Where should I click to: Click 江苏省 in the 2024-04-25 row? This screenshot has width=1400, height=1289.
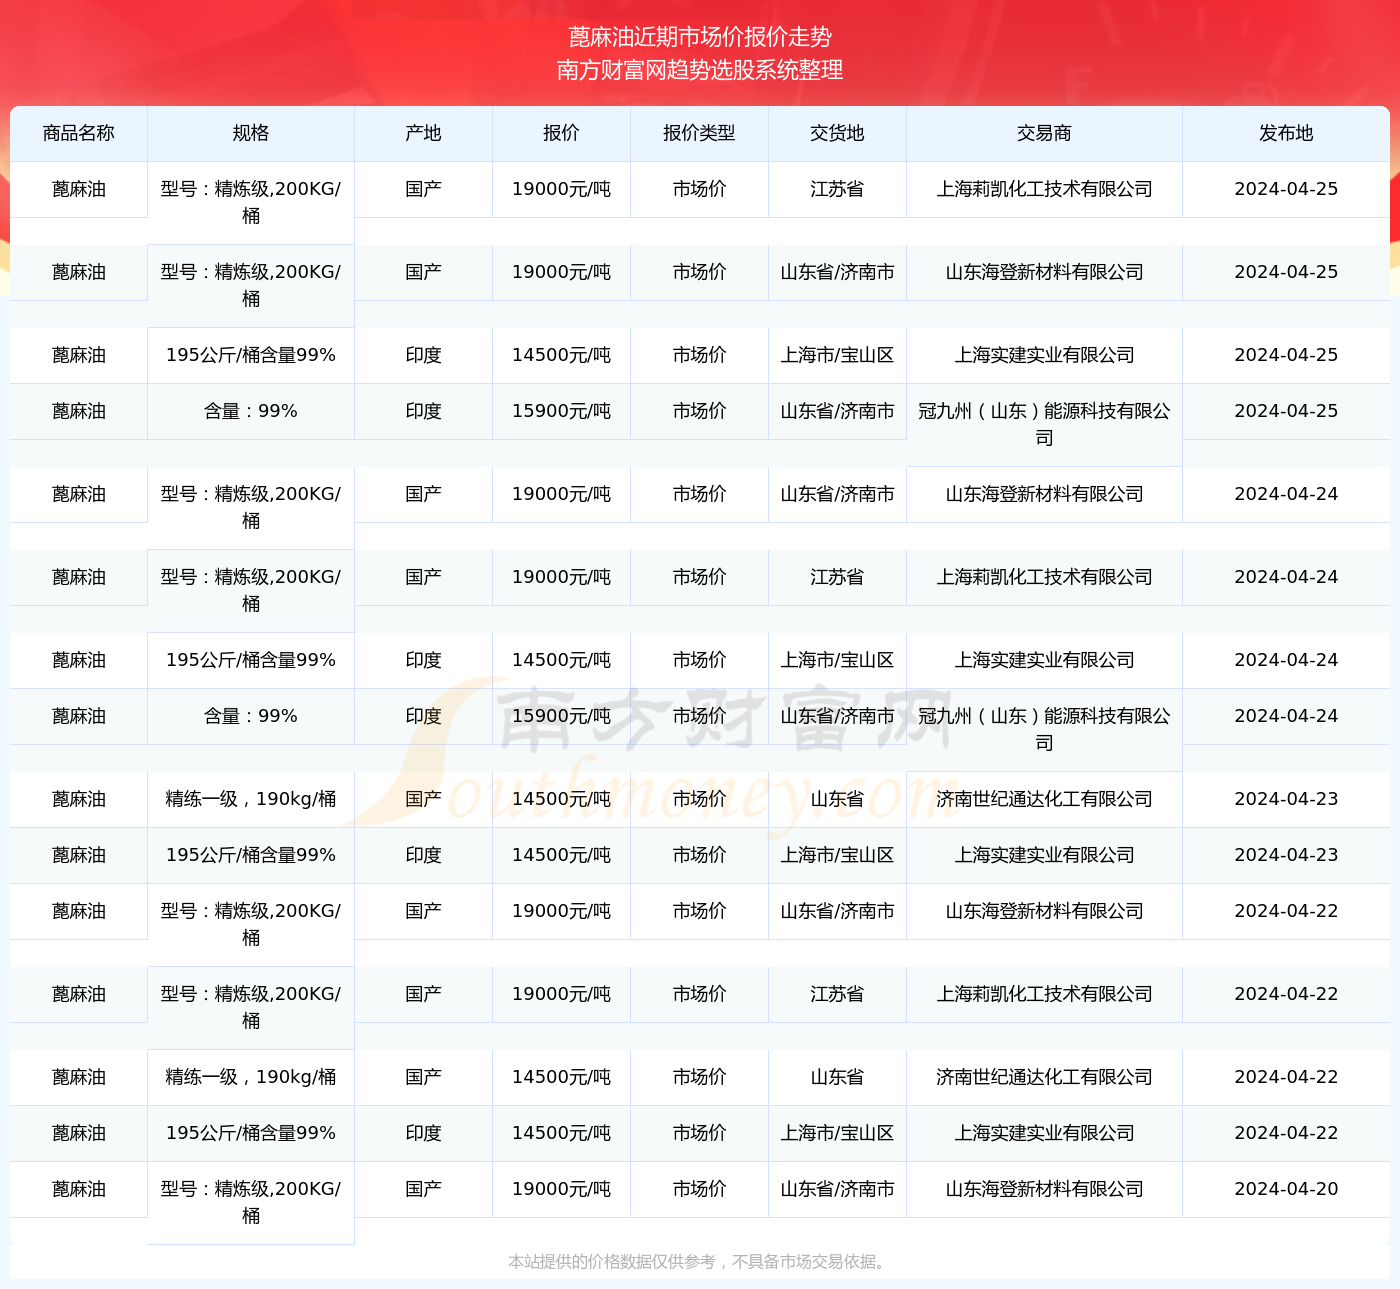click(837, 189)
